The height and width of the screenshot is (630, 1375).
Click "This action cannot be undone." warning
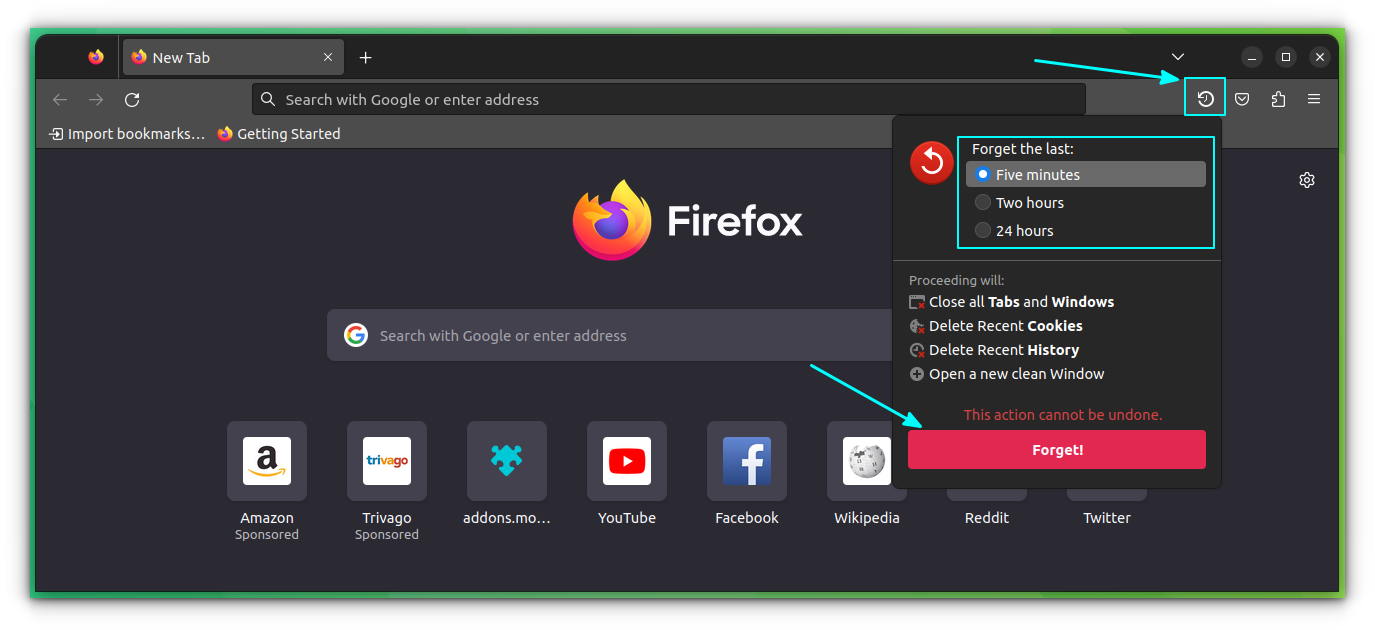click(x=1063, y=415)
